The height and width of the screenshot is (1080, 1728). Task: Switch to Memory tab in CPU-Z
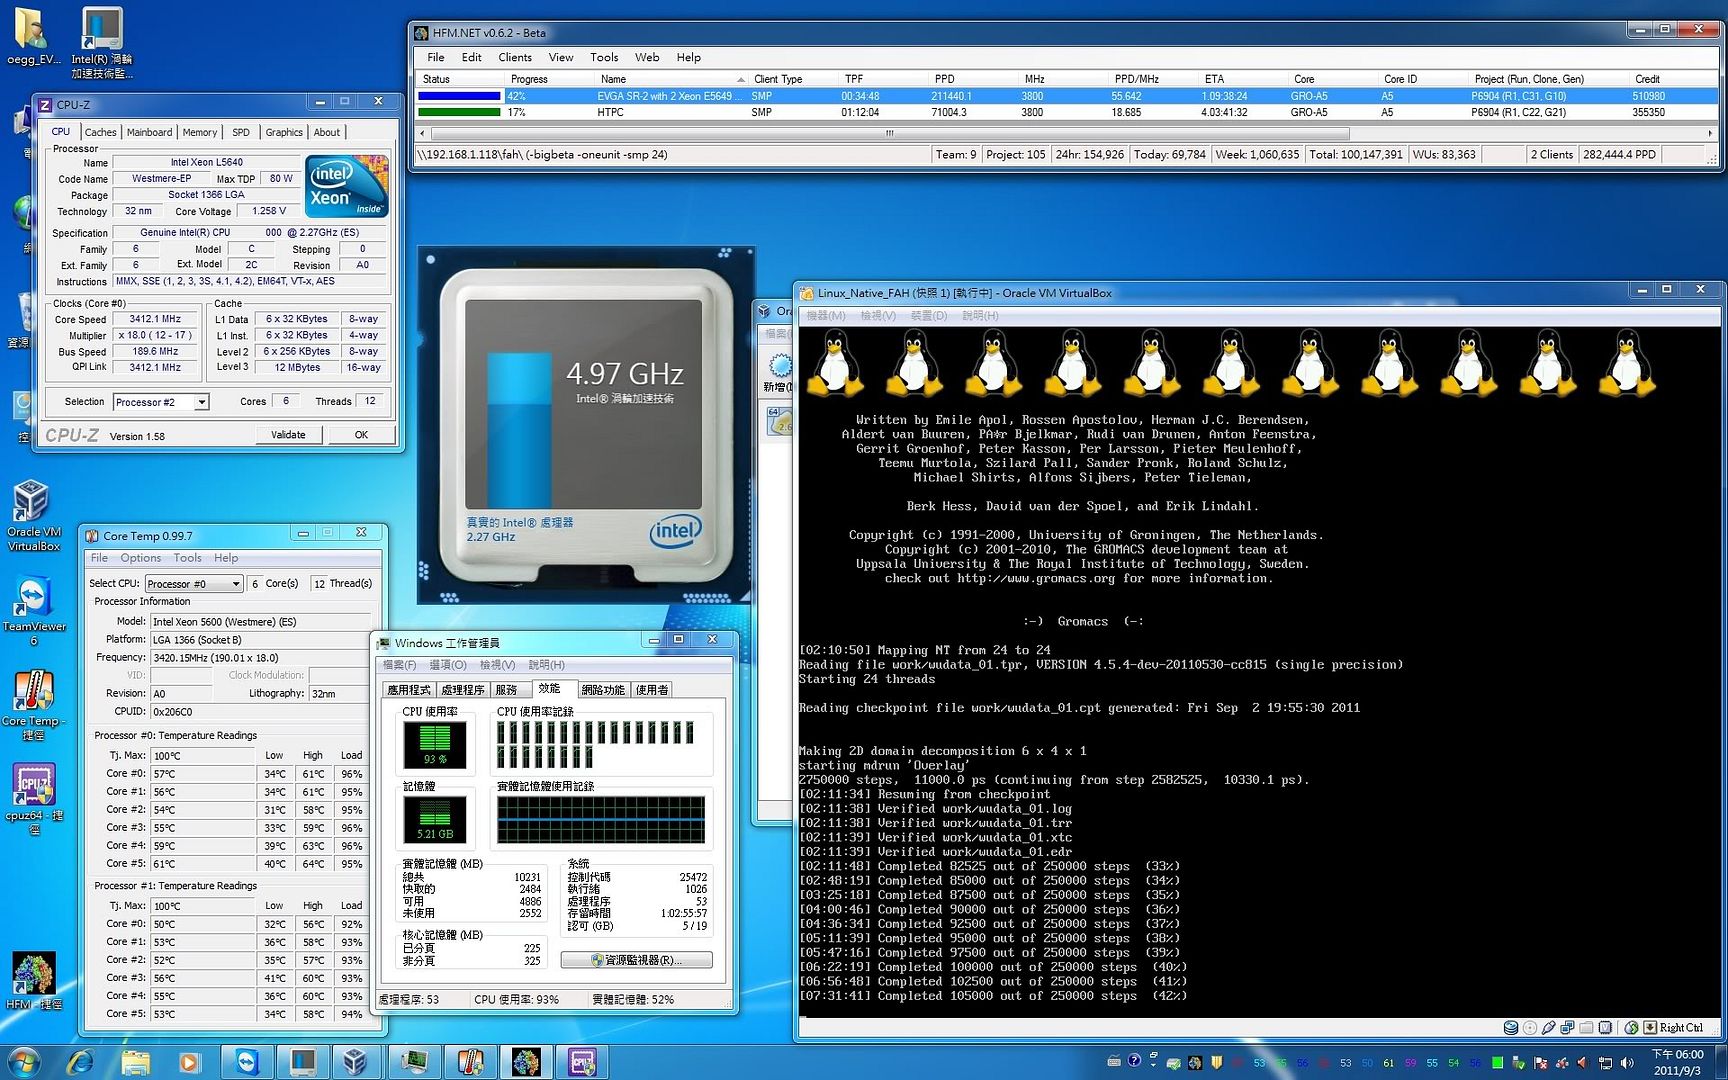[x=200, y=132]
